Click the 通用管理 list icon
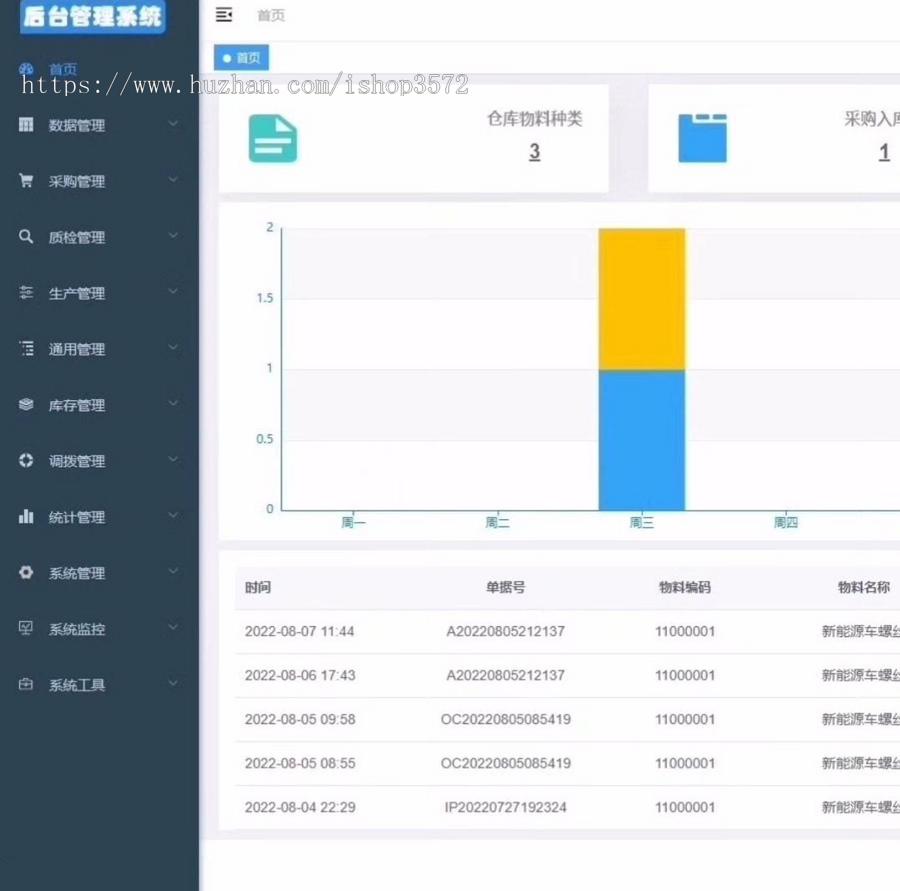 26,348
